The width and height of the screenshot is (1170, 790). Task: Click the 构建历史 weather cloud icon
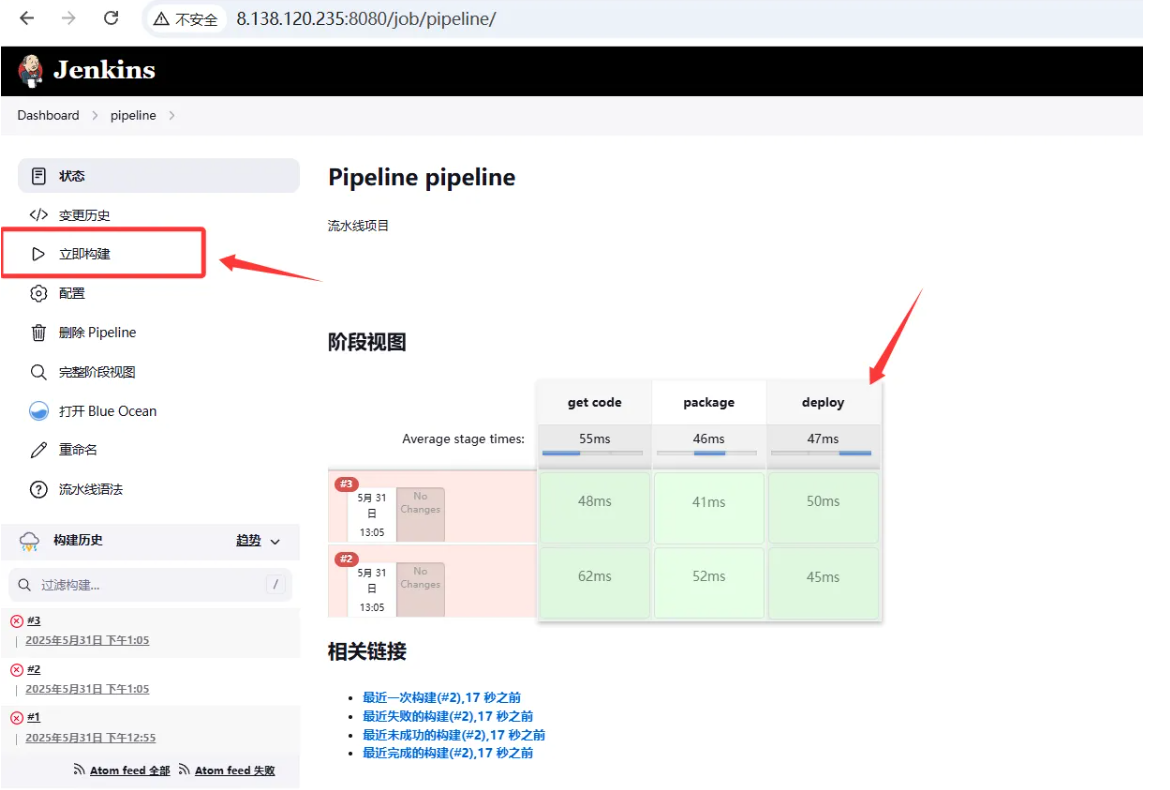click(x=30, y=541)
